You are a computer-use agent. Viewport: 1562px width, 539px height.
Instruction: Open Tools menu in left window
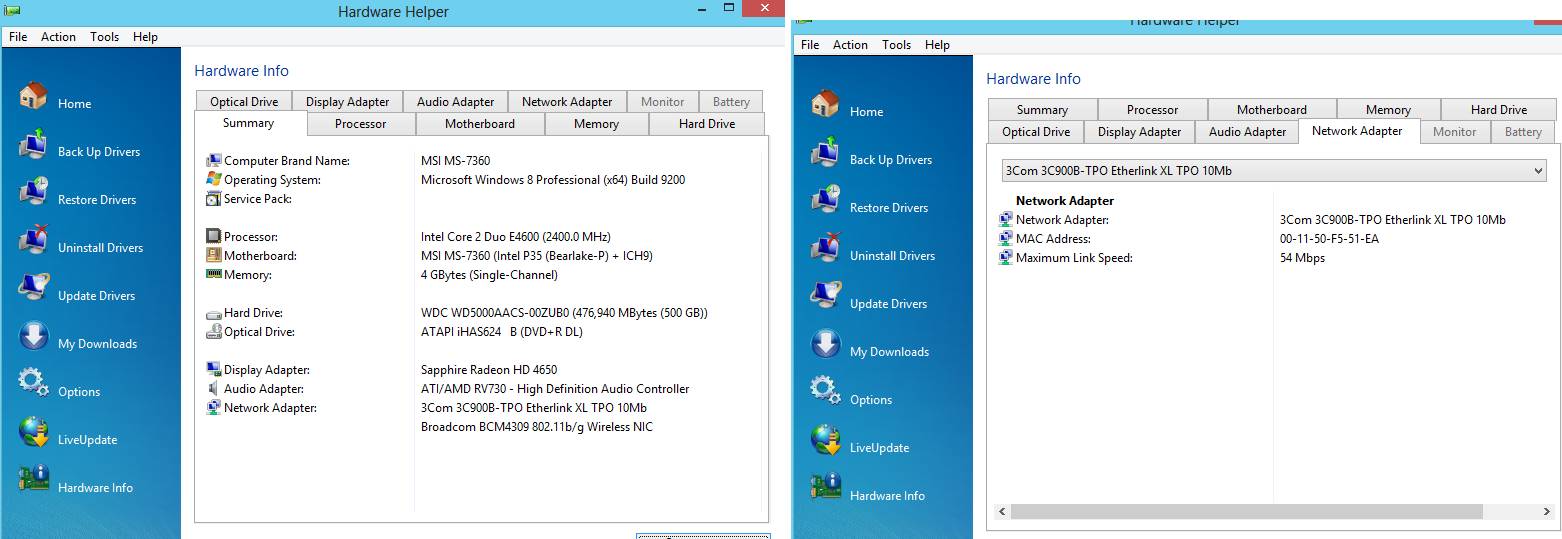104,37
